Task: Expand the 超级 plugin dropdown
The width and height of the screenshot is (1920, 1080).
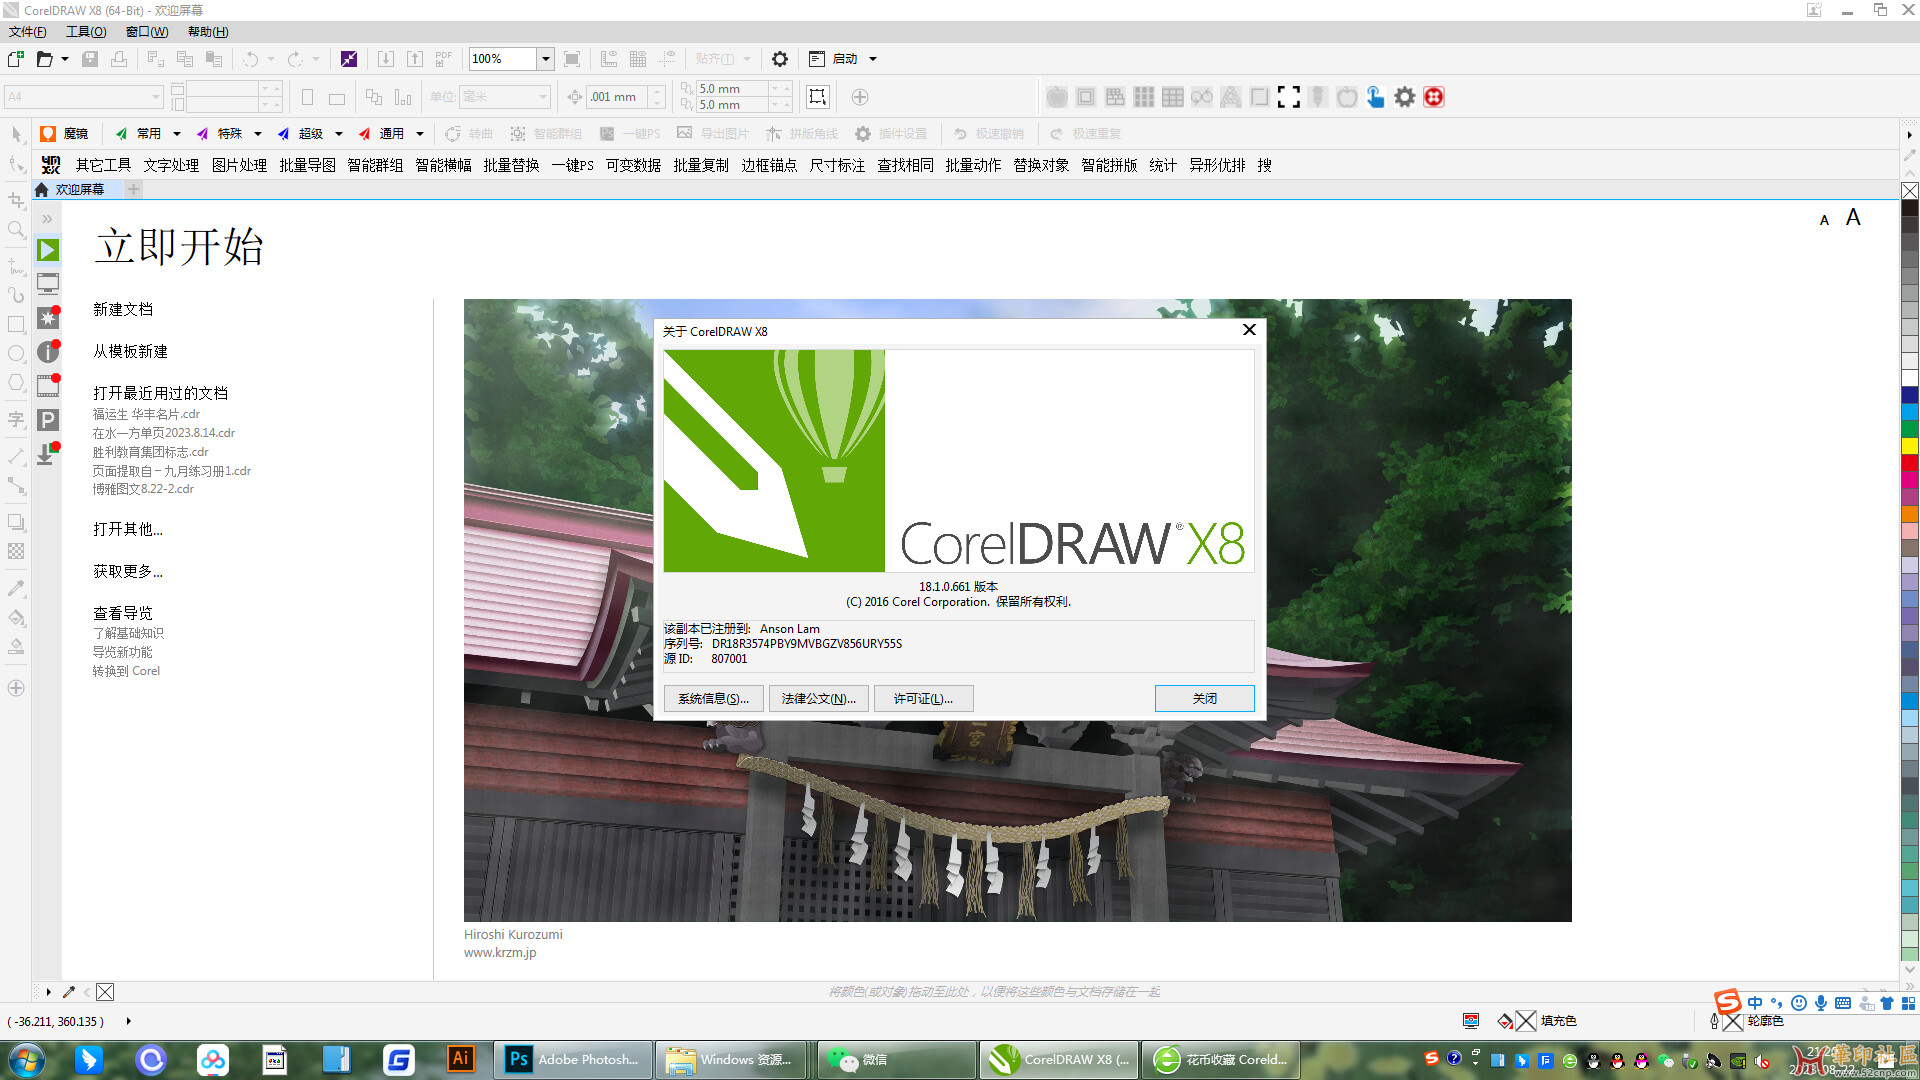Action: point(339,134)
